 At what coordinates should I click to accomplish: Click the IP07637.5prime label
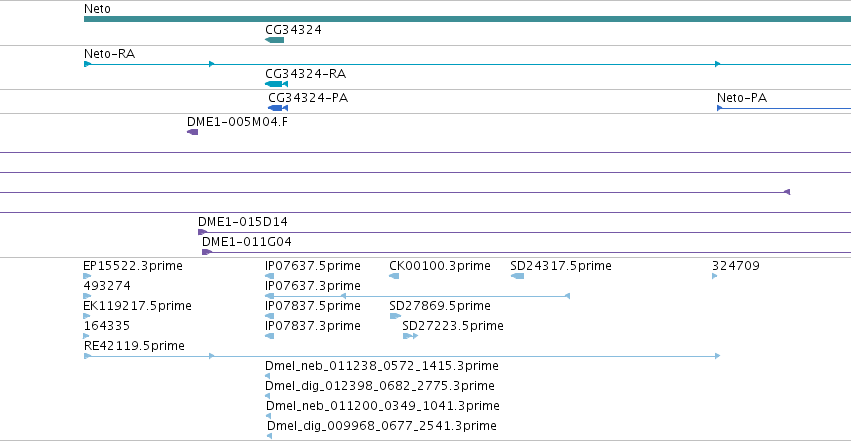(x=313, y=266)
